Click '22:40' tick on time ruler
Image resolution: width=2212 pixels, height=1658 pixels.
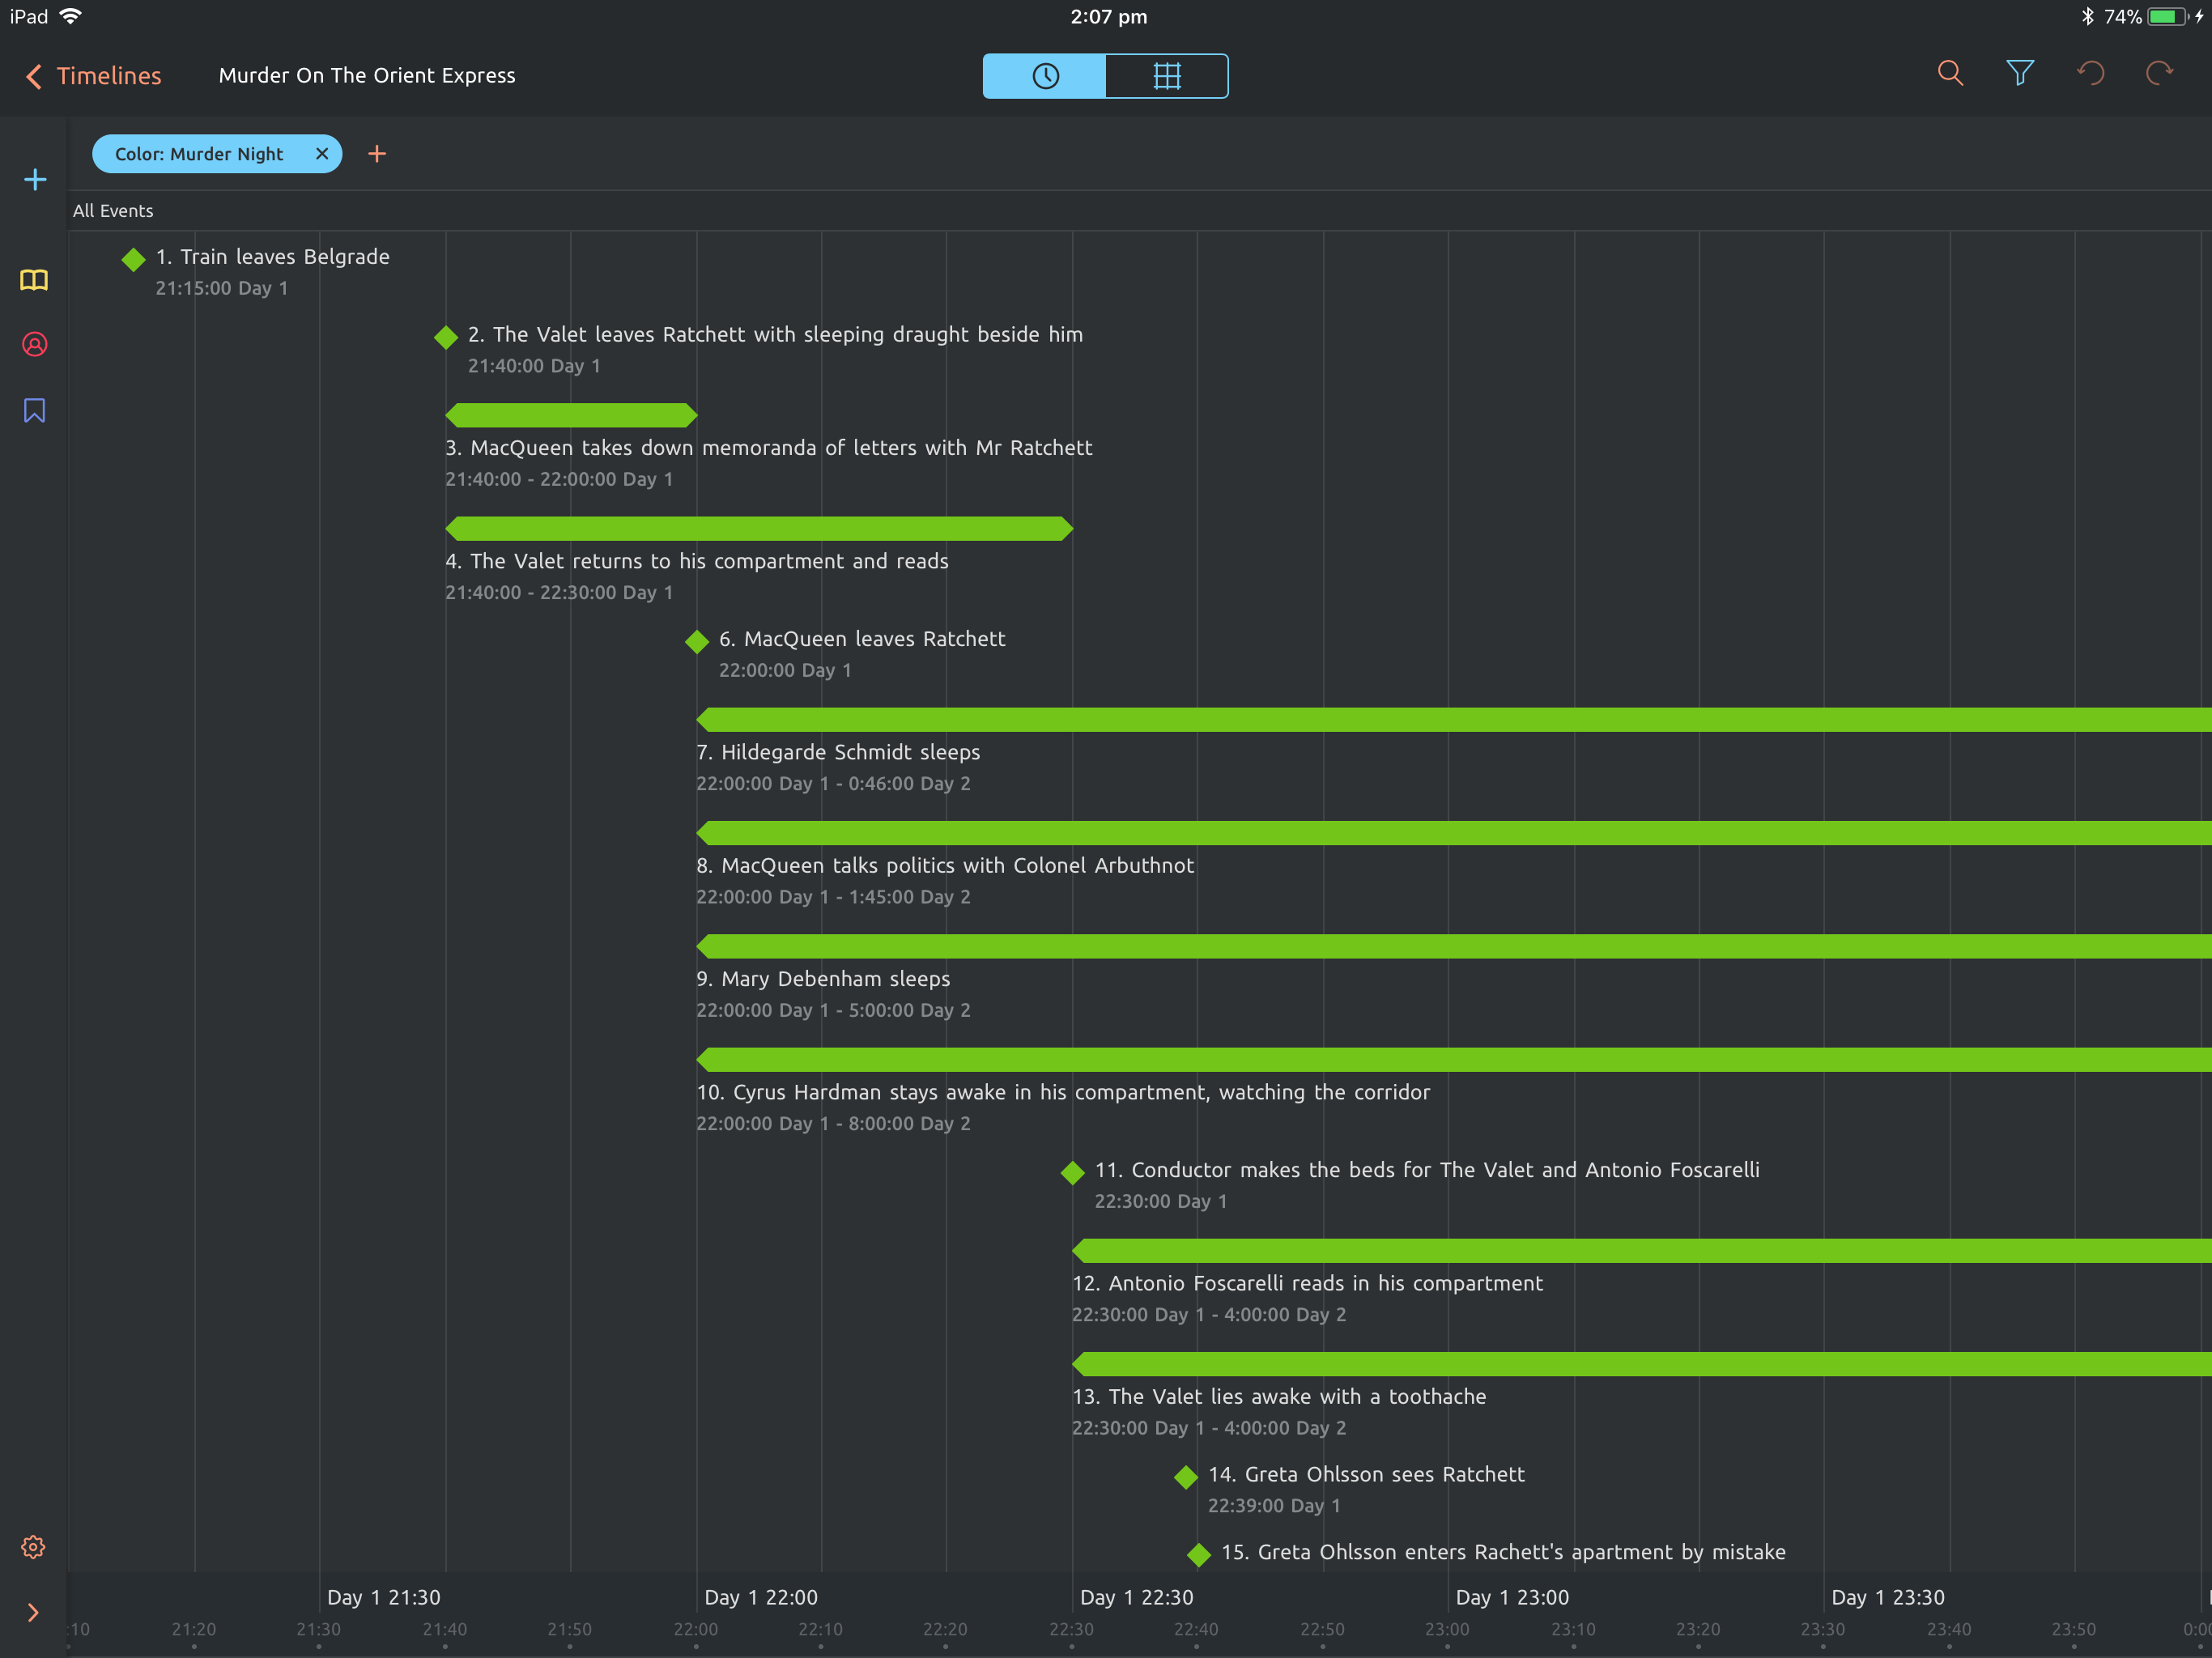coord(1196,1629)
